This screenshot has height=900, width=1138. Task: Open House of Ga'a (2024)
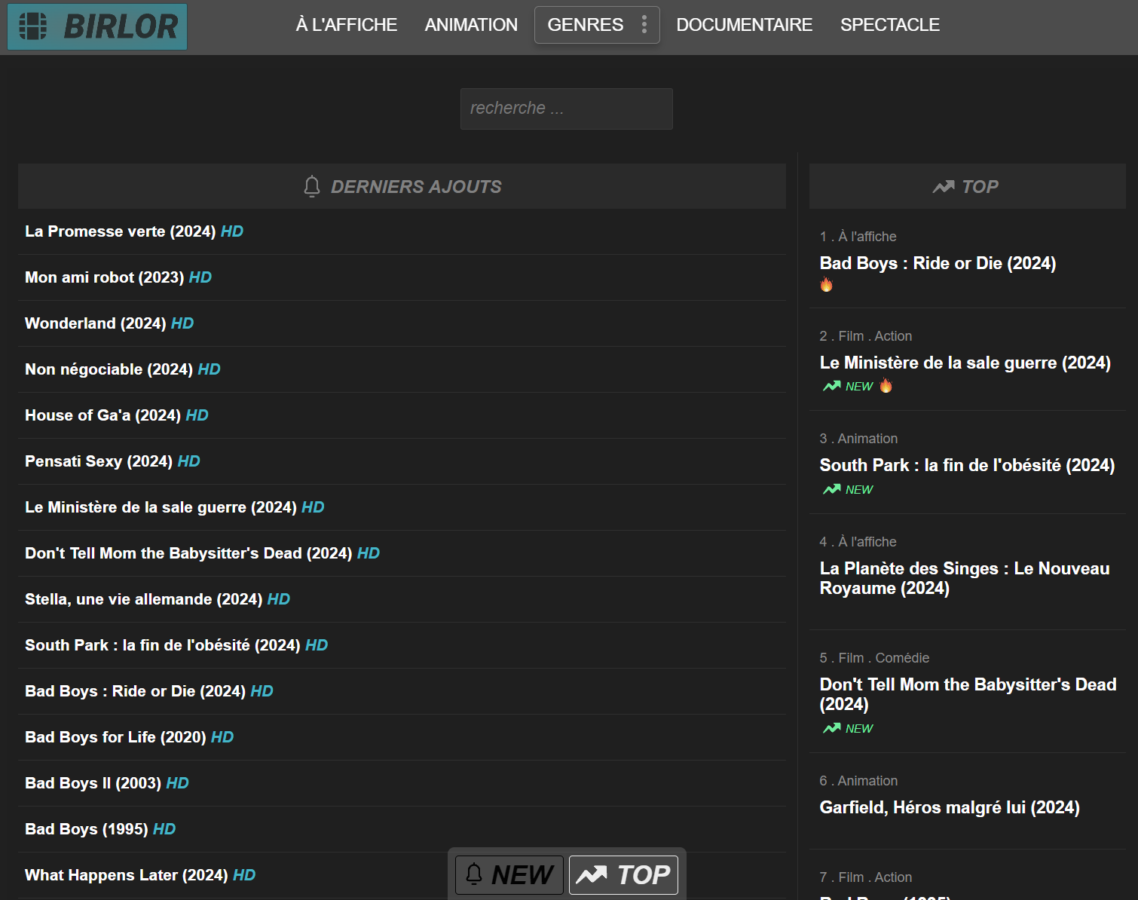point(103,415)
